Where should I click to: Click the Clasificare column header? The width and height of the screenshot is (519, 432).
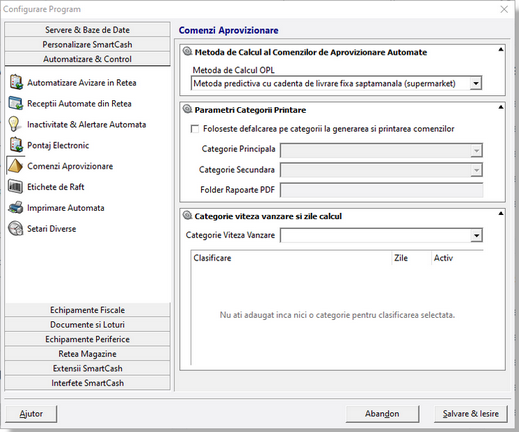[291, 258]
